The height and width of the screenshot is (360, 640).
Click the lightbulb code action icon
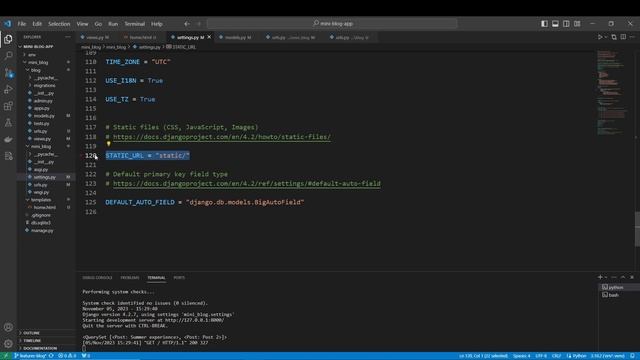coord(109,144)
